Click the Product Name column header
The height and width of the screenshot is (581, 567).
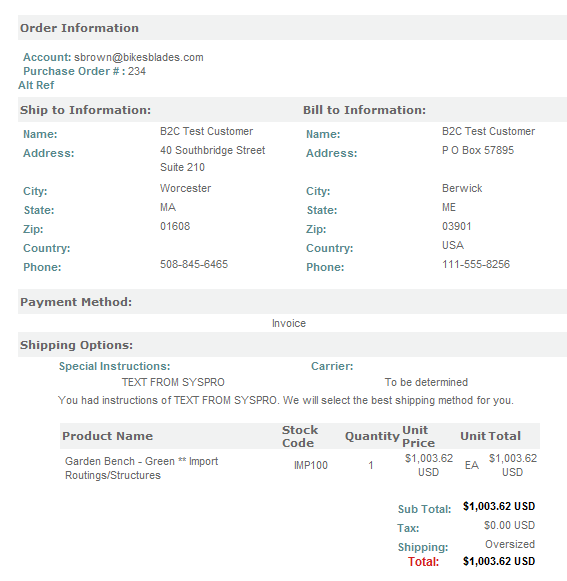pyautogui.click(x=107, y=436)
